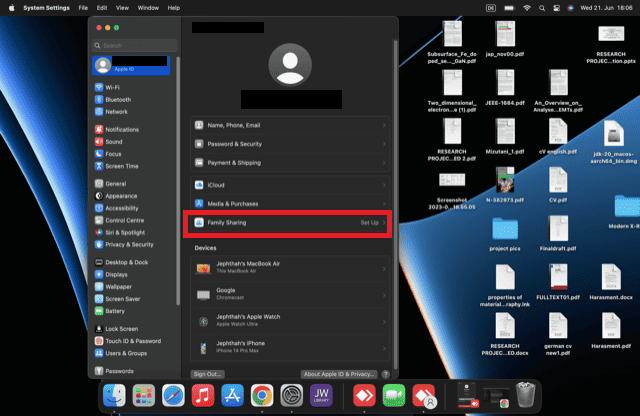Screen dimensions: 640x416
Task: Open the Password & Security row
Action: click(x=290, y=144)
